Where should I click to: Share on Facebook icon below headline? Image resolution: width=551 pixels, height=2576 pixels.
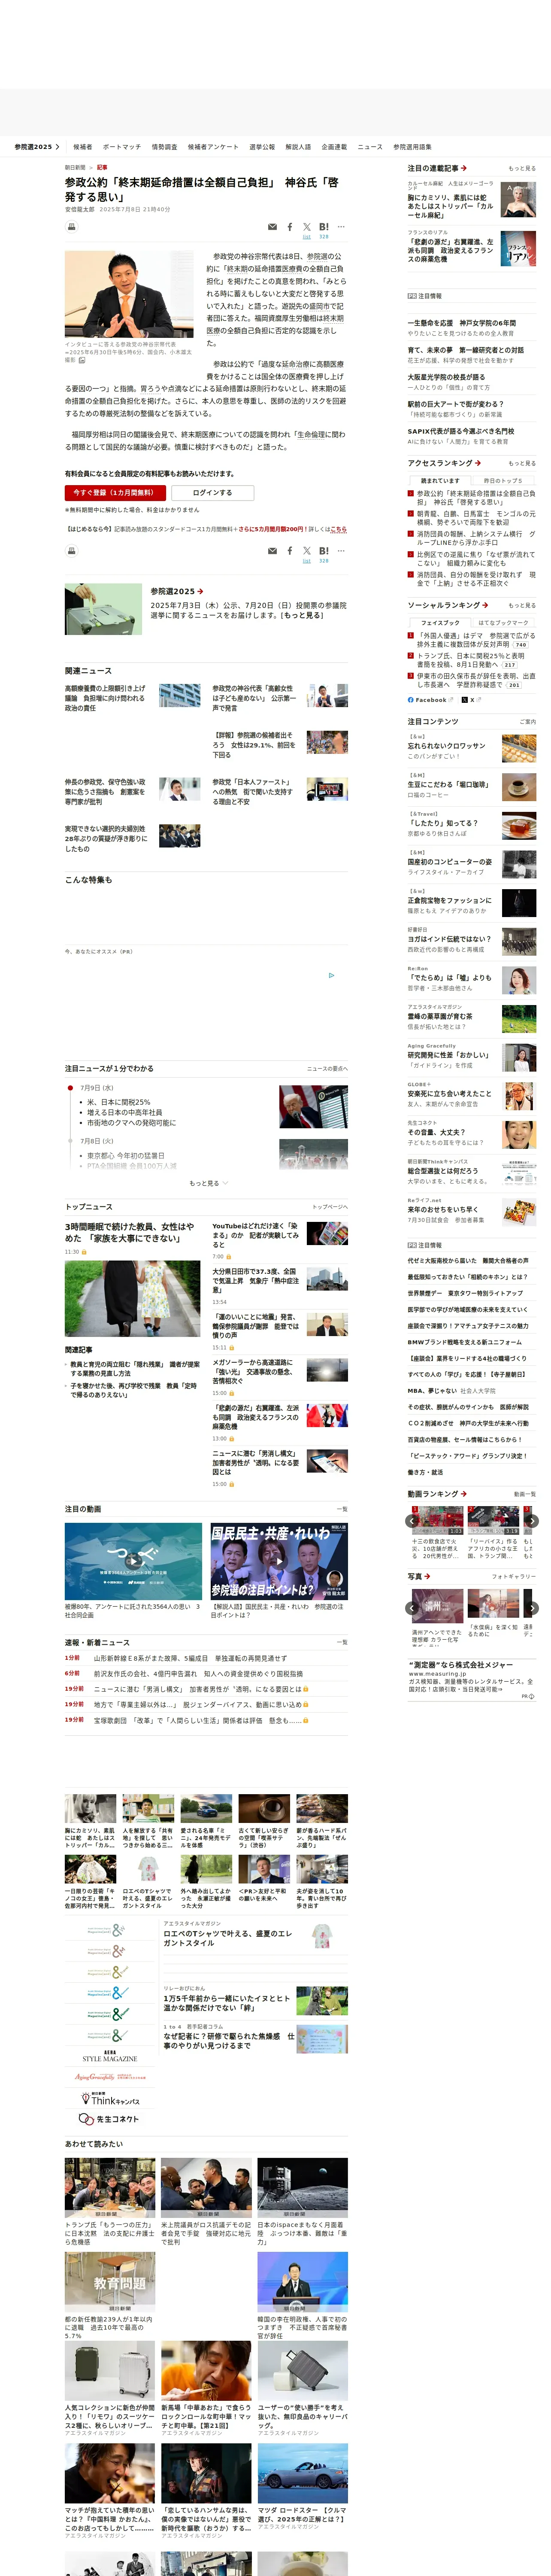290,227
